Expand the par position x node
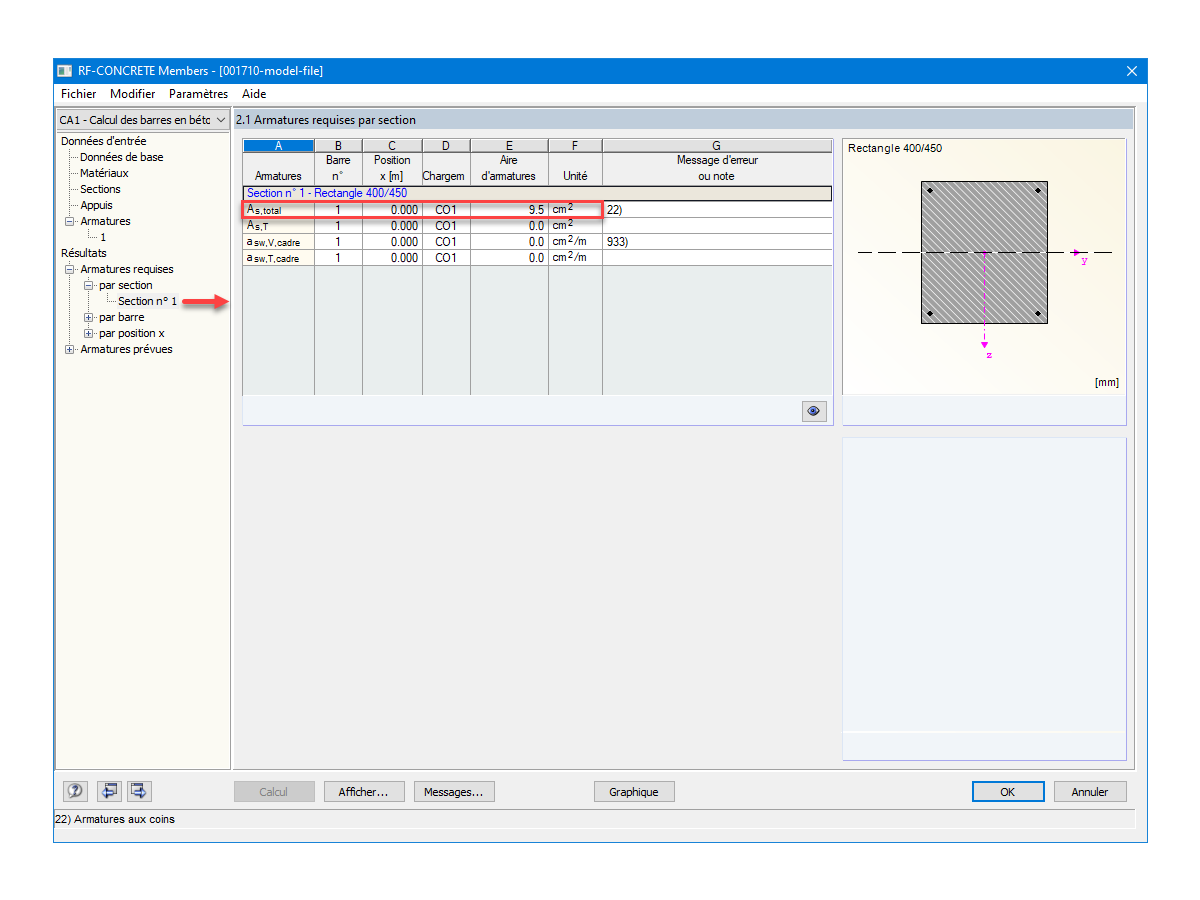This screenshot has height=900, width=1200. point(88,333)
